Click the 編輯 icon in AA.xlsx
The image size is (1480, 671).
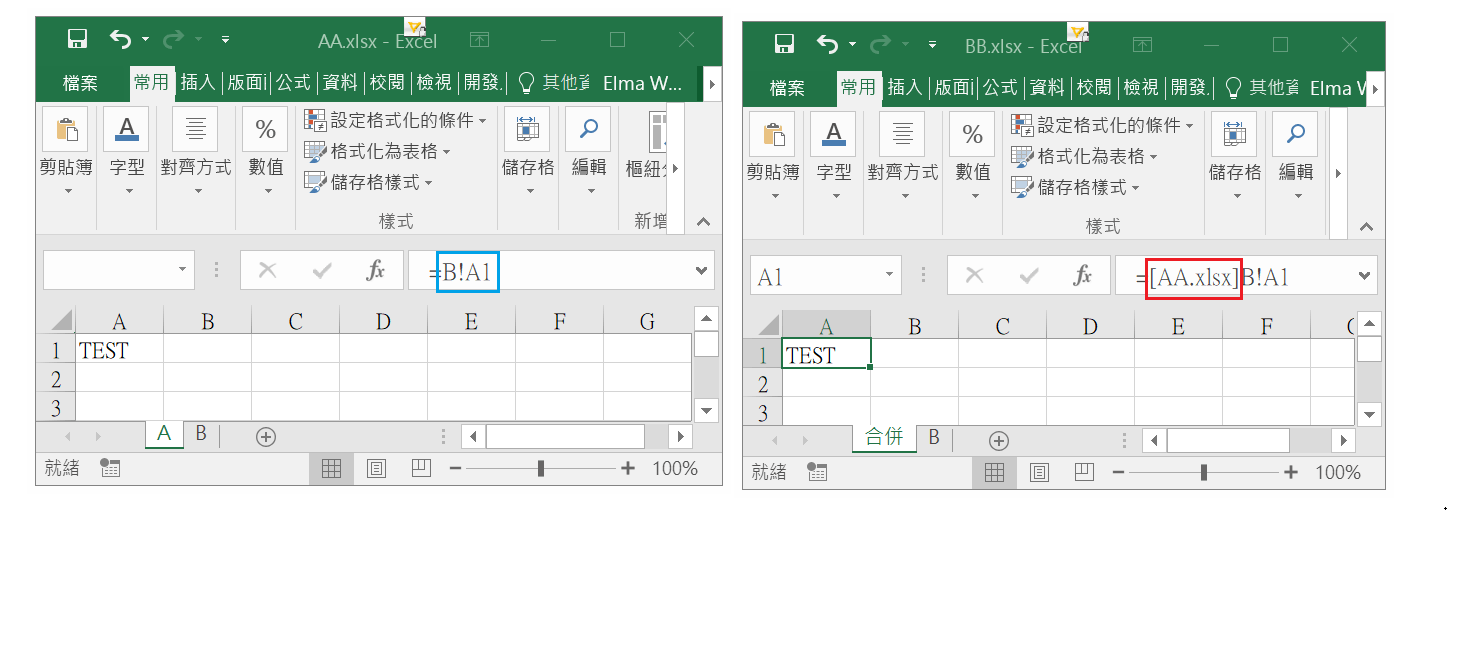pos(588,129)
